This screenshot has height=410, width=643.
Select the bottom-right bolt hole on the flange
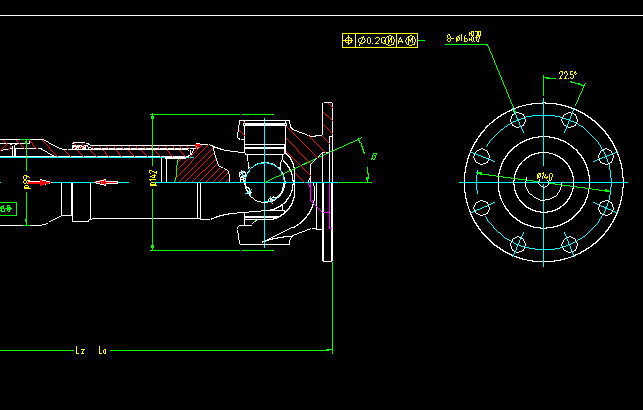tap(569, 245)
